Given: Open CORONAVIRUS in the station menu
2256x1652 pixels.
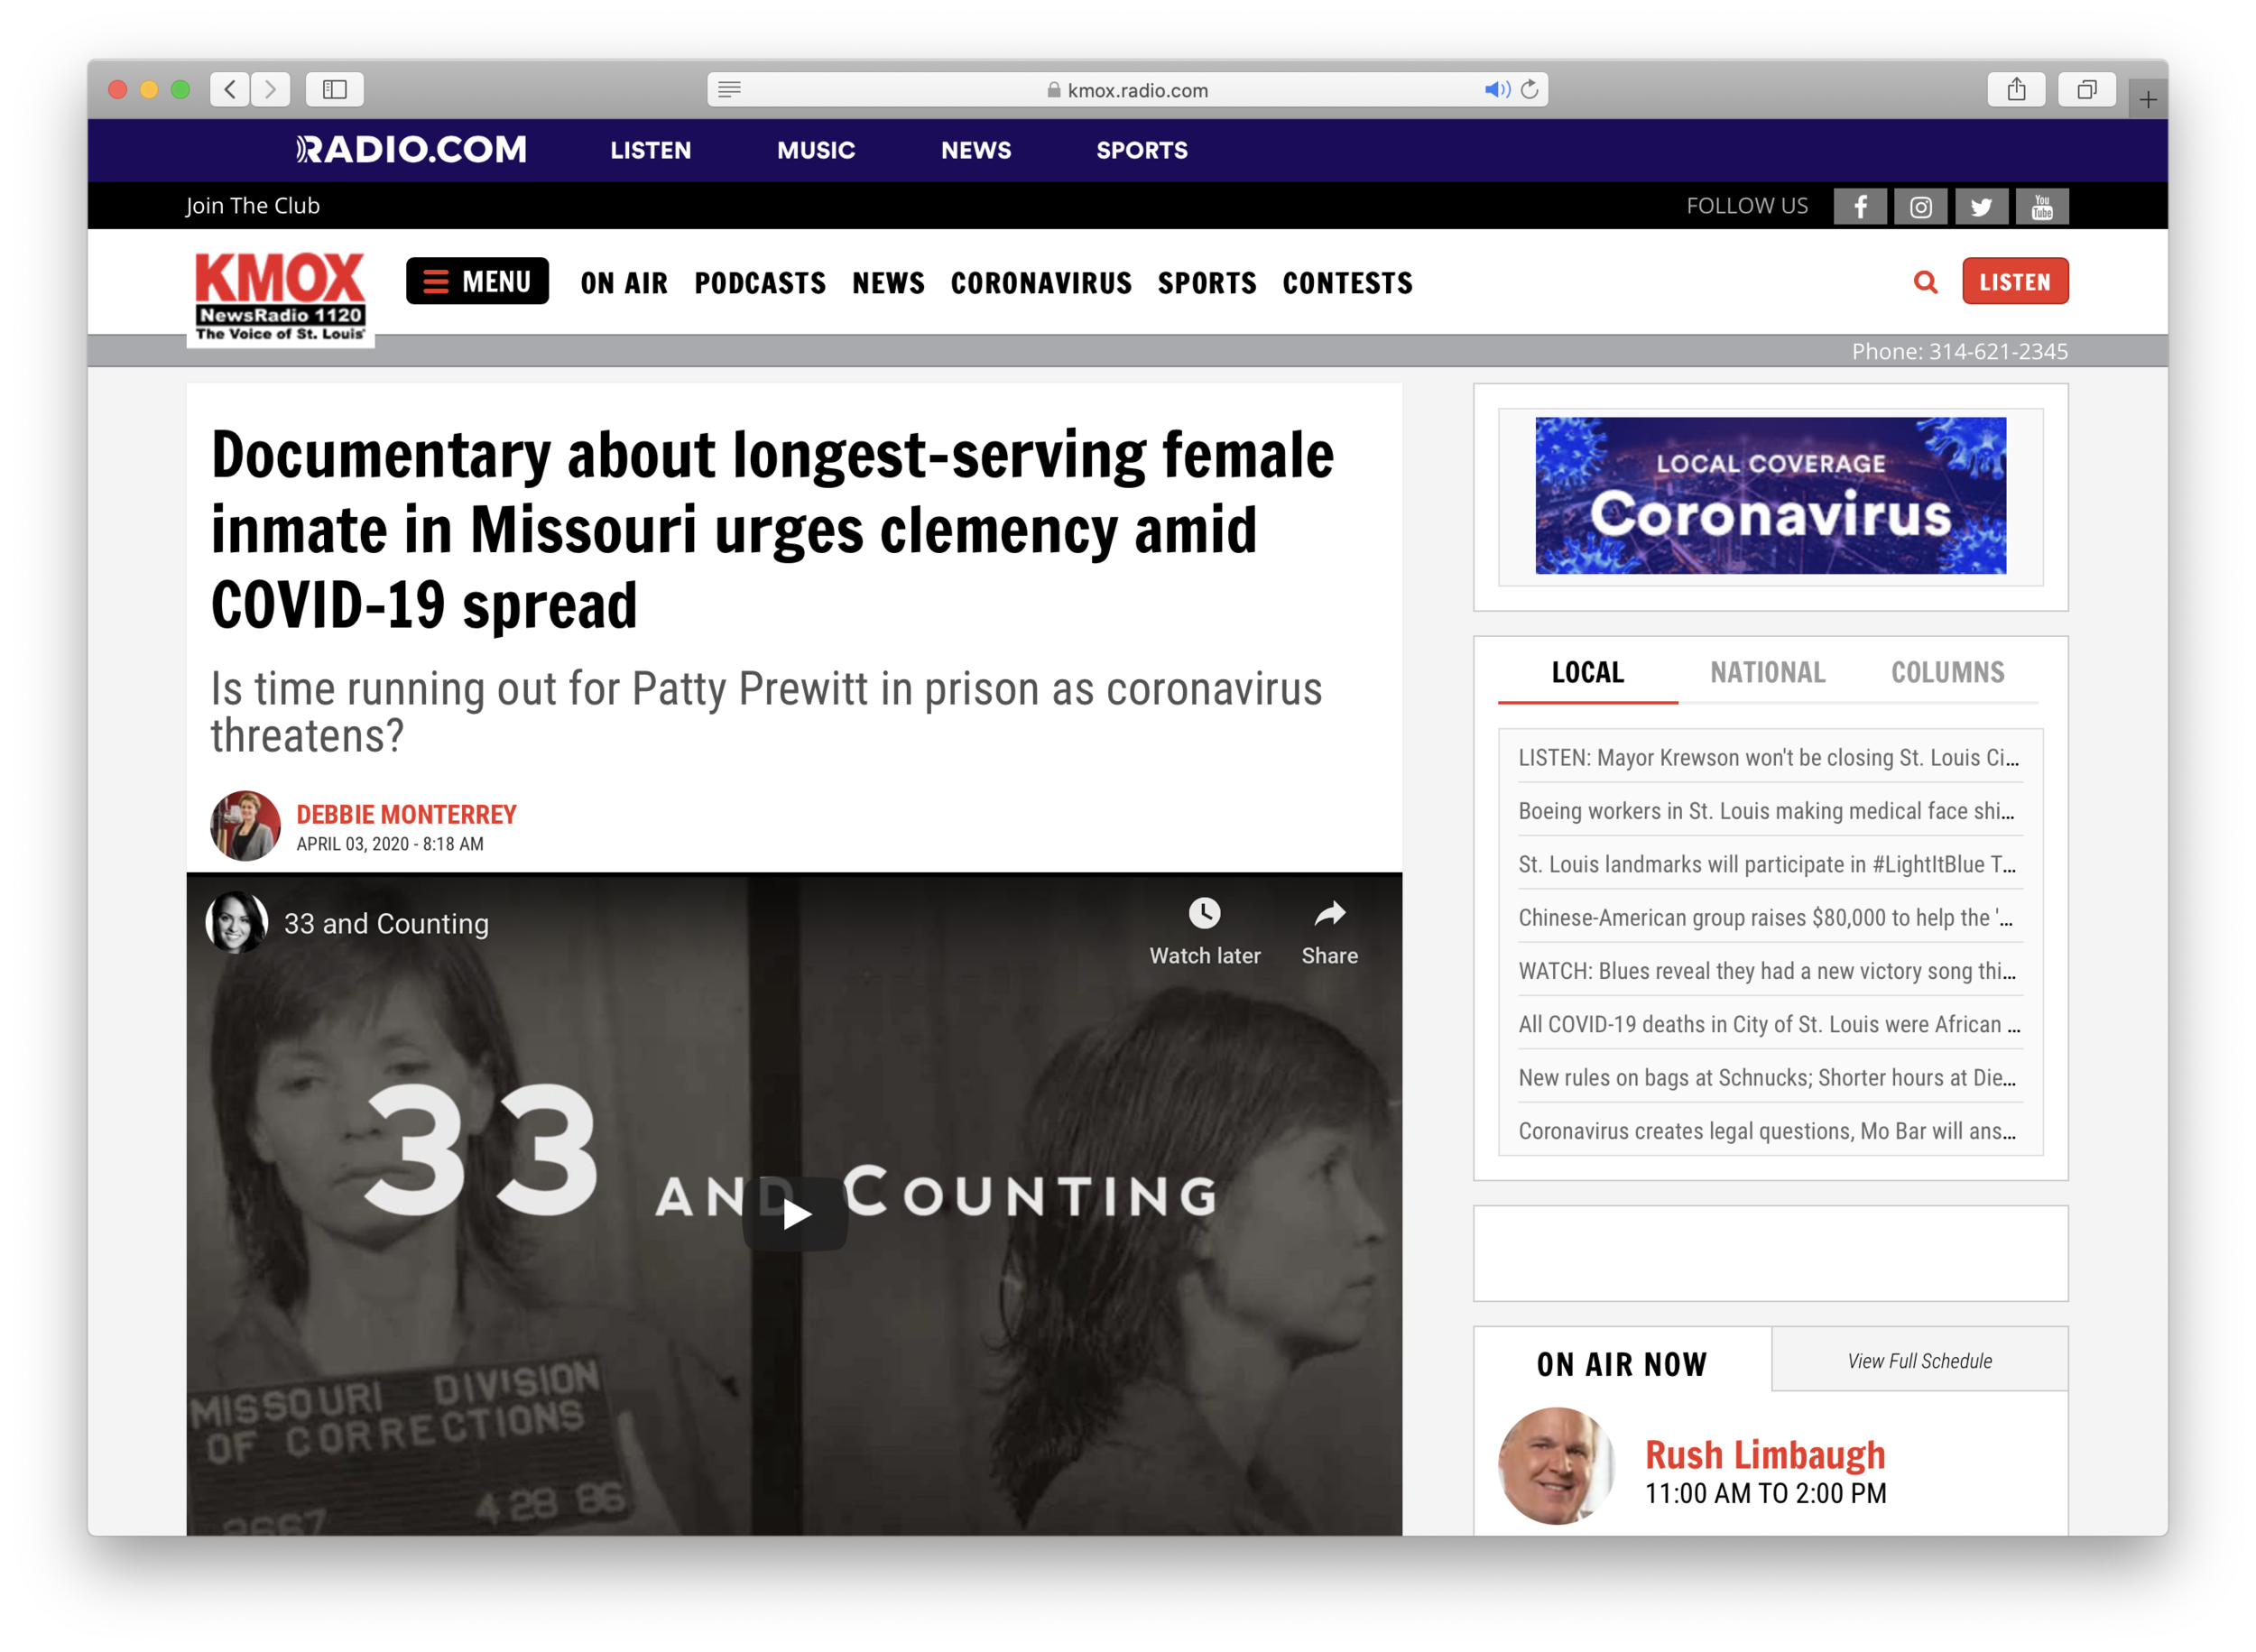Looking at the screenshot, I should tap(1041, 284).
